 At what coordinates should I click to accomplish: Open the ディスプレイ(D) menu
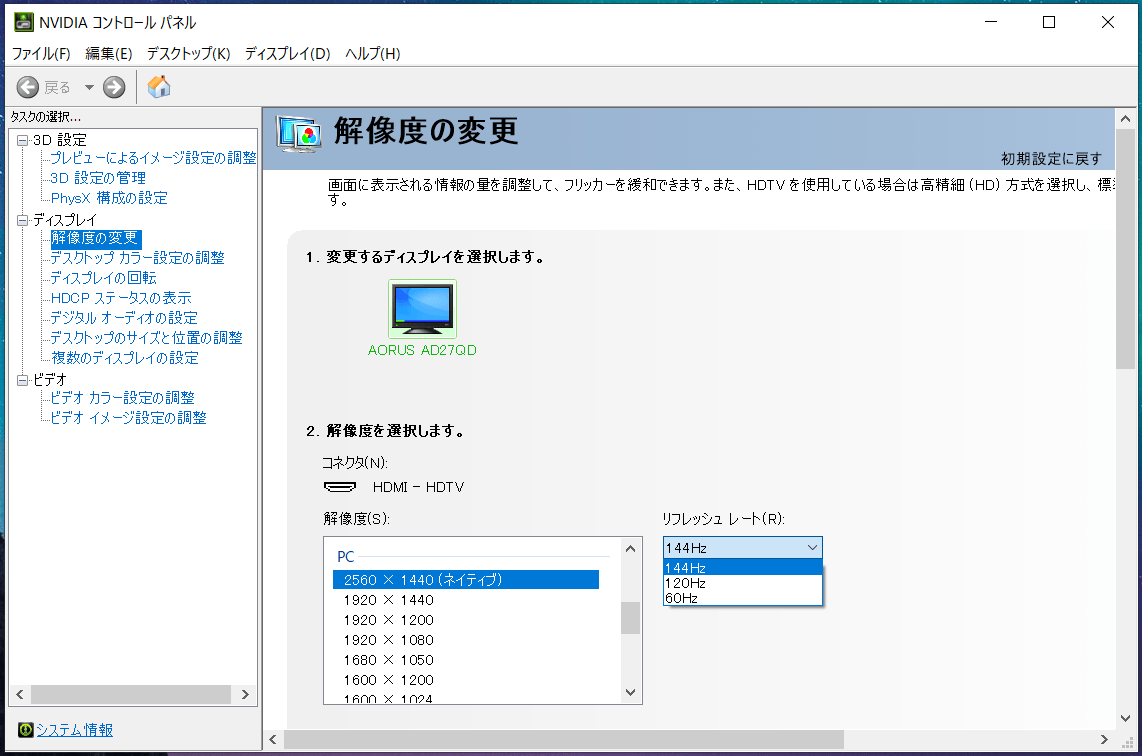[x=288, y=54]
